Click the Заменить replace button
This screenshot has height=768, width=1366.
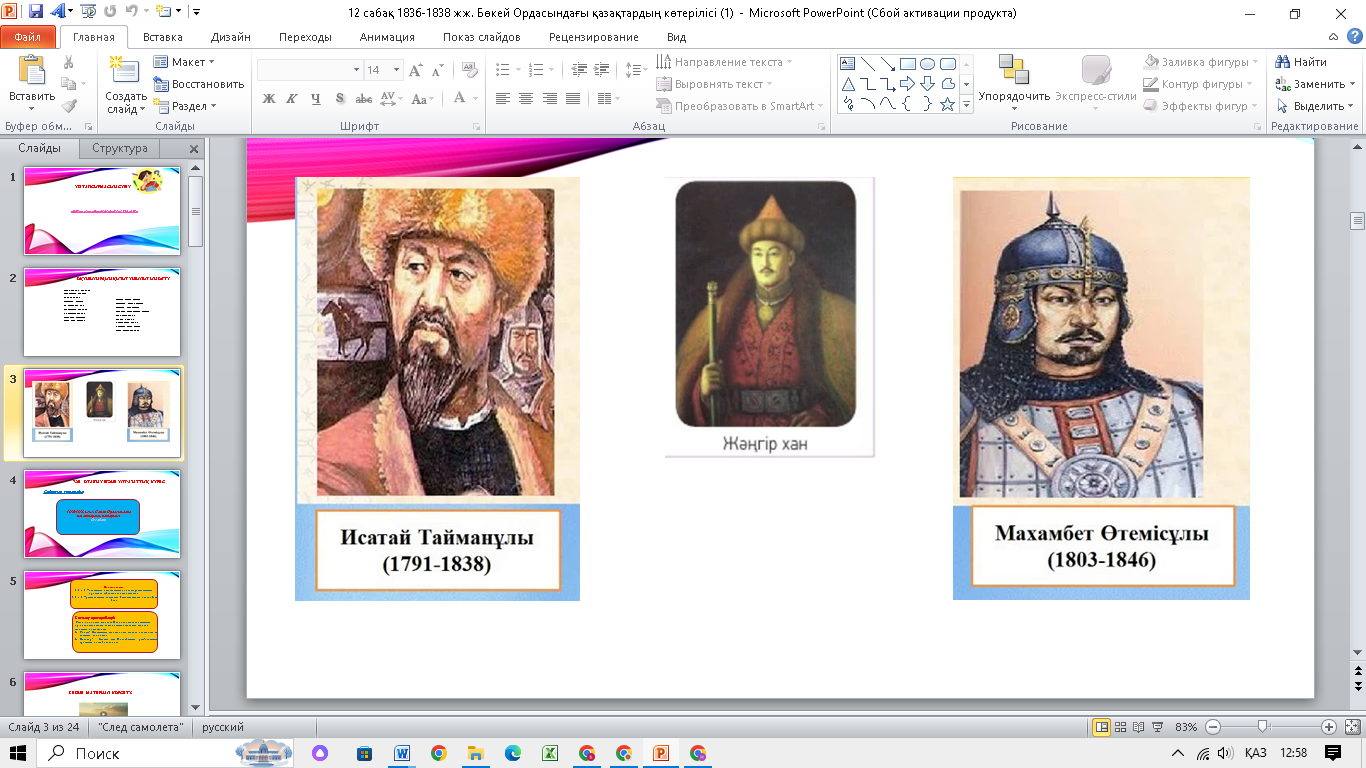pos(1313,84)
